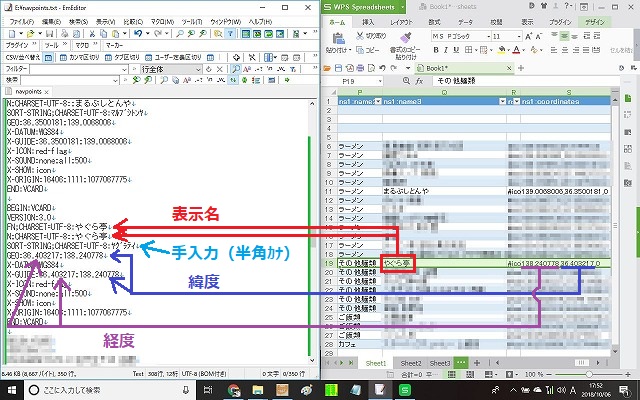Image resolution: width=640 pixels, height=400 pixels.
Task: Increase font size with the A+ icon
Action: tap(529, 36)
